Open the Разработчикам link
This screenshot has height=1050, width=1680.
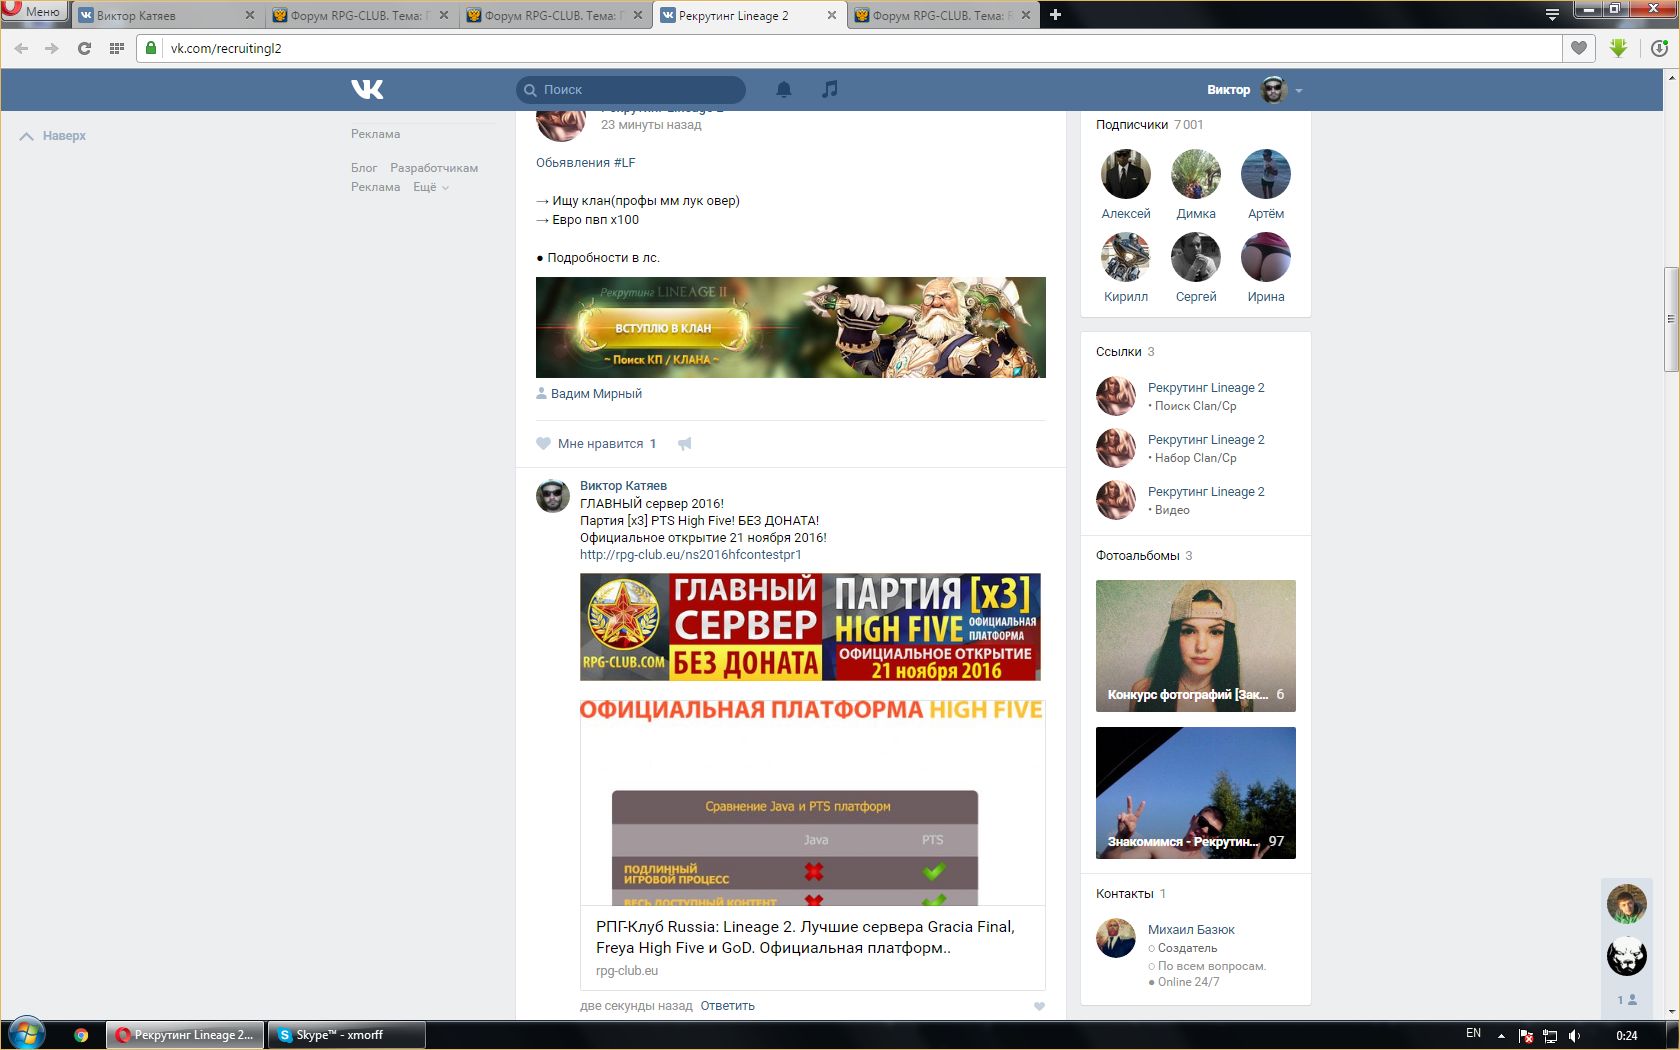[434, 168]
